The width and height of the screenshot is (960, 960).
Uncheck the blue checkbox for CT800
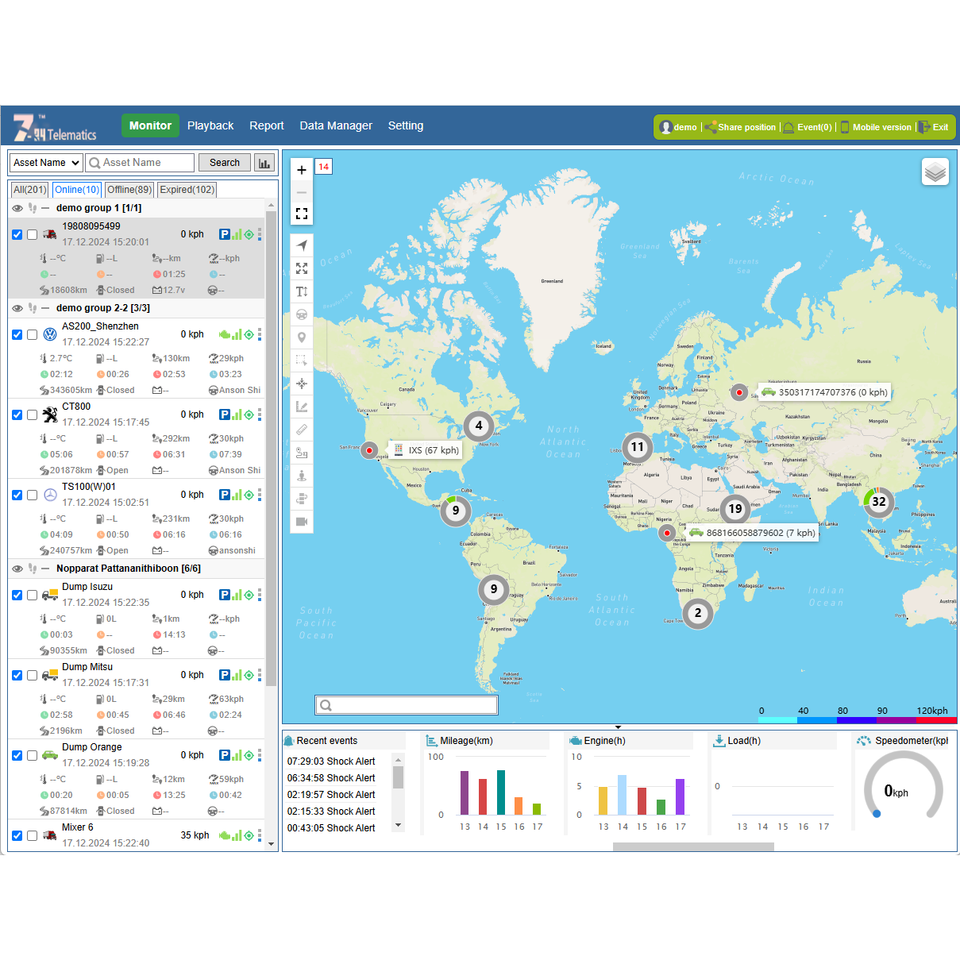coord(17,415)
